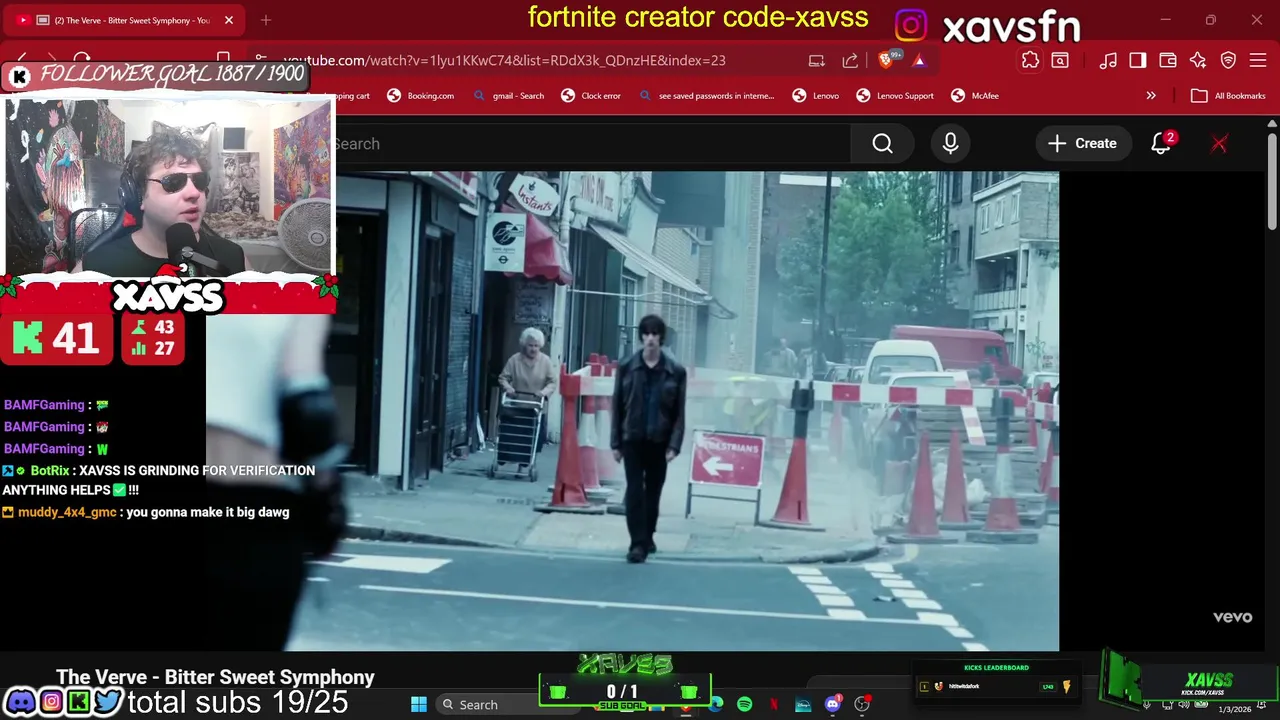Open the Lenovo bookmark
Screen dimensions: 1280x720
point(816,96)
